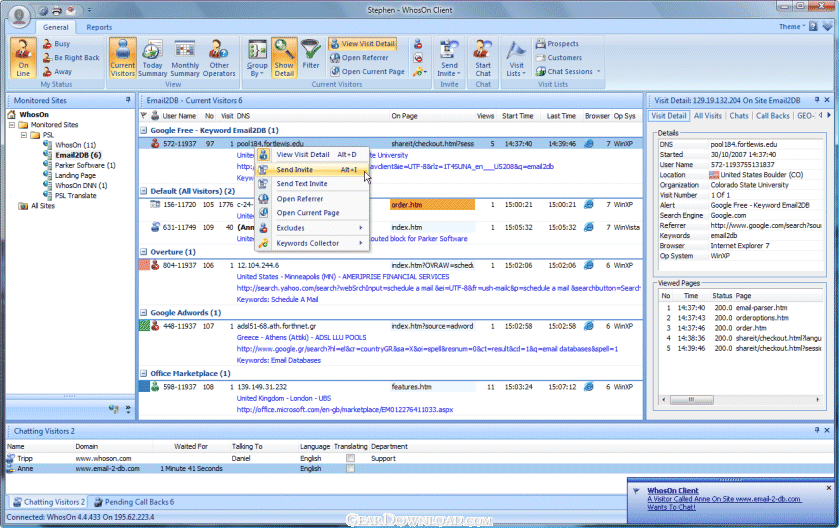Choose Send Text Invite menu item

[312, 183]
